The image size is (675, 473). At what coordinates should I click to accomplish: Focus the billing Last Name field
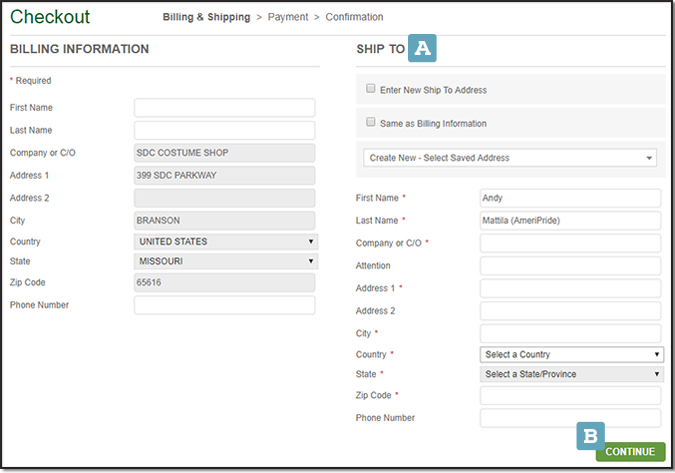pos(225,130)
